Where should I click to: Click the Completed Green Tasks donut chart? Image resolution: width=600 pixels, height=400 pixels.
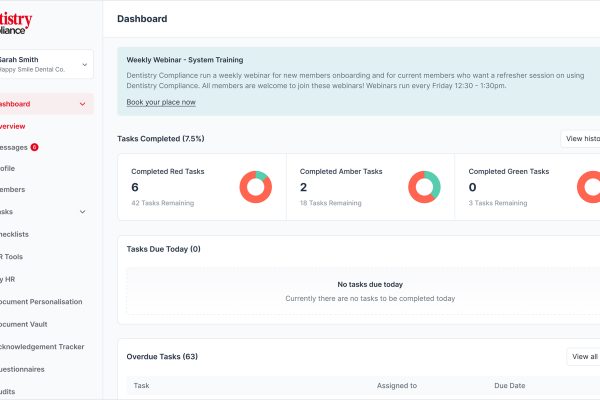click(589, 187)
